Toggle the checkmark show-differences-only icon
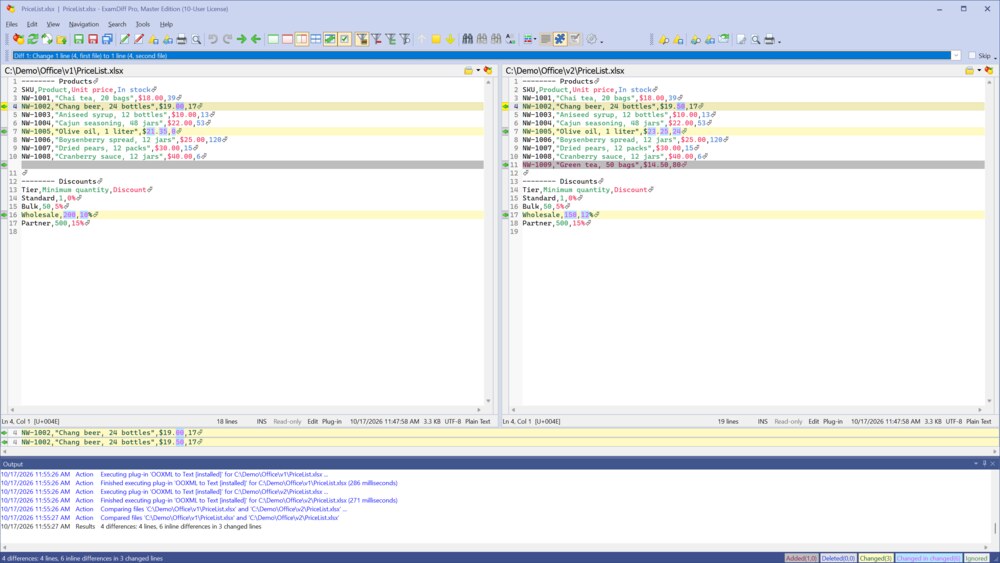The height and width of the screenshot is (563, 1000). click(344, 40)
